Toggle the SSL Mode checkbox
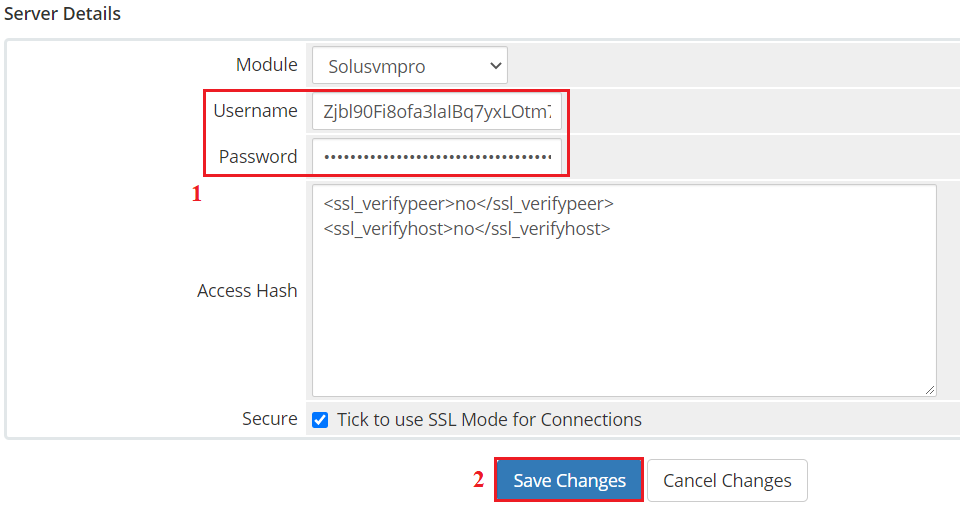The width and height of the screenshot is (960, 508). 320,420
